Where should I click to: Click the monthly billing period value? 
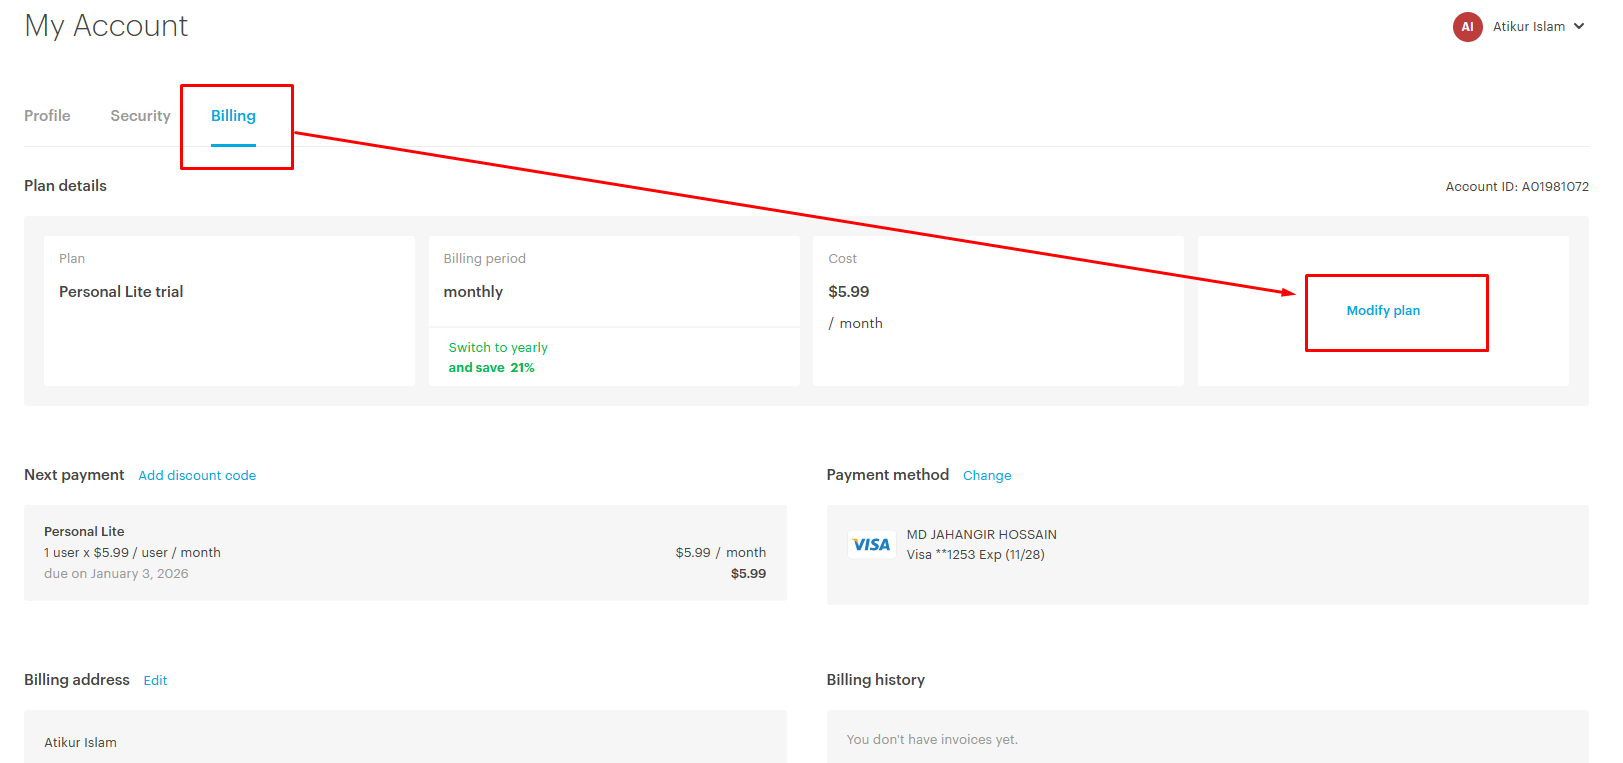coord(473,292)
